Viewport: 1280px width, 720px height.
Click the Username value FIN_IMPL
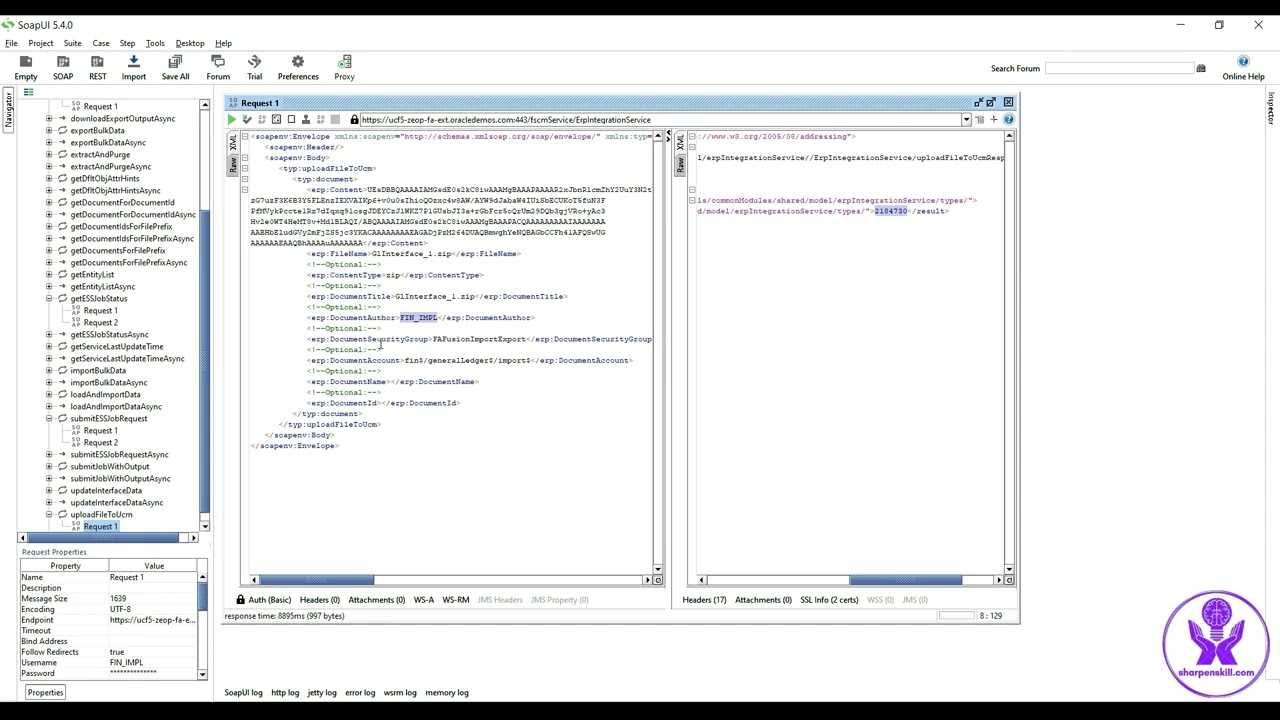click(152, 663)
